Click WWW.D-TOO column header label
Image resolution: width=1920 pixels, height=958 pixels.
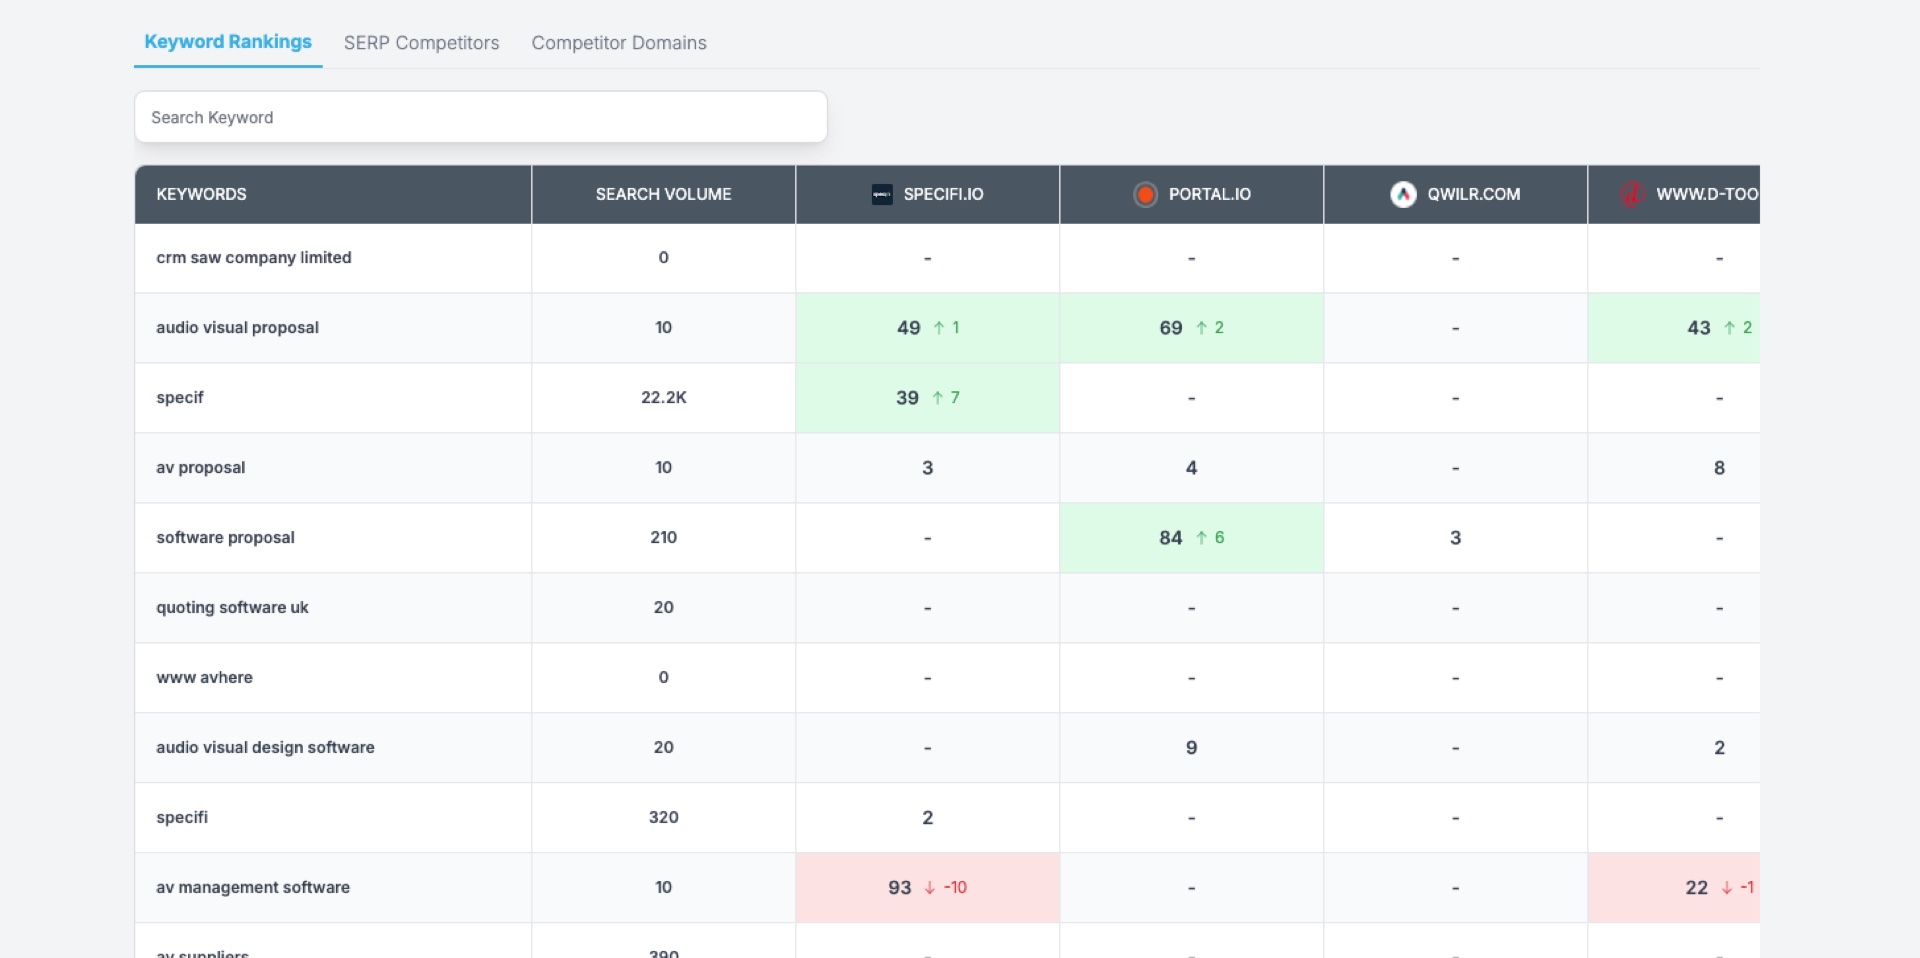tap(1707, 194)
